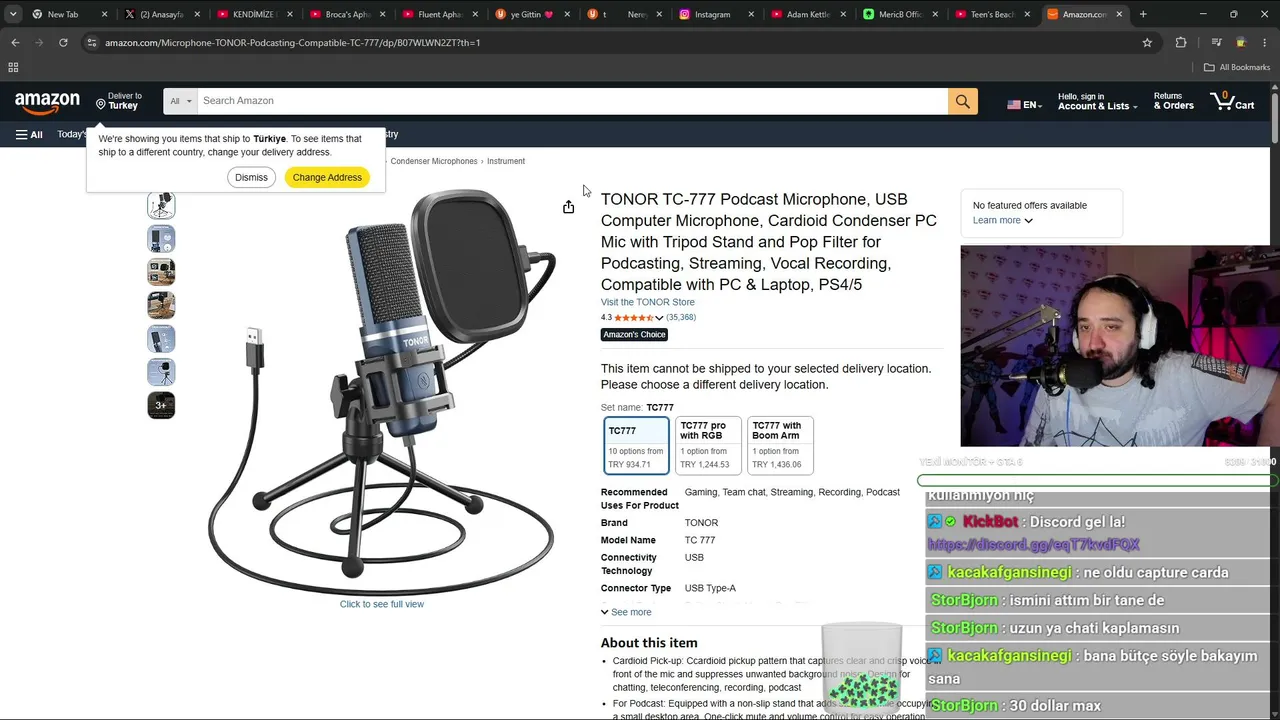
Task: Open the shopping Cart
Action: coord(1232,101)
